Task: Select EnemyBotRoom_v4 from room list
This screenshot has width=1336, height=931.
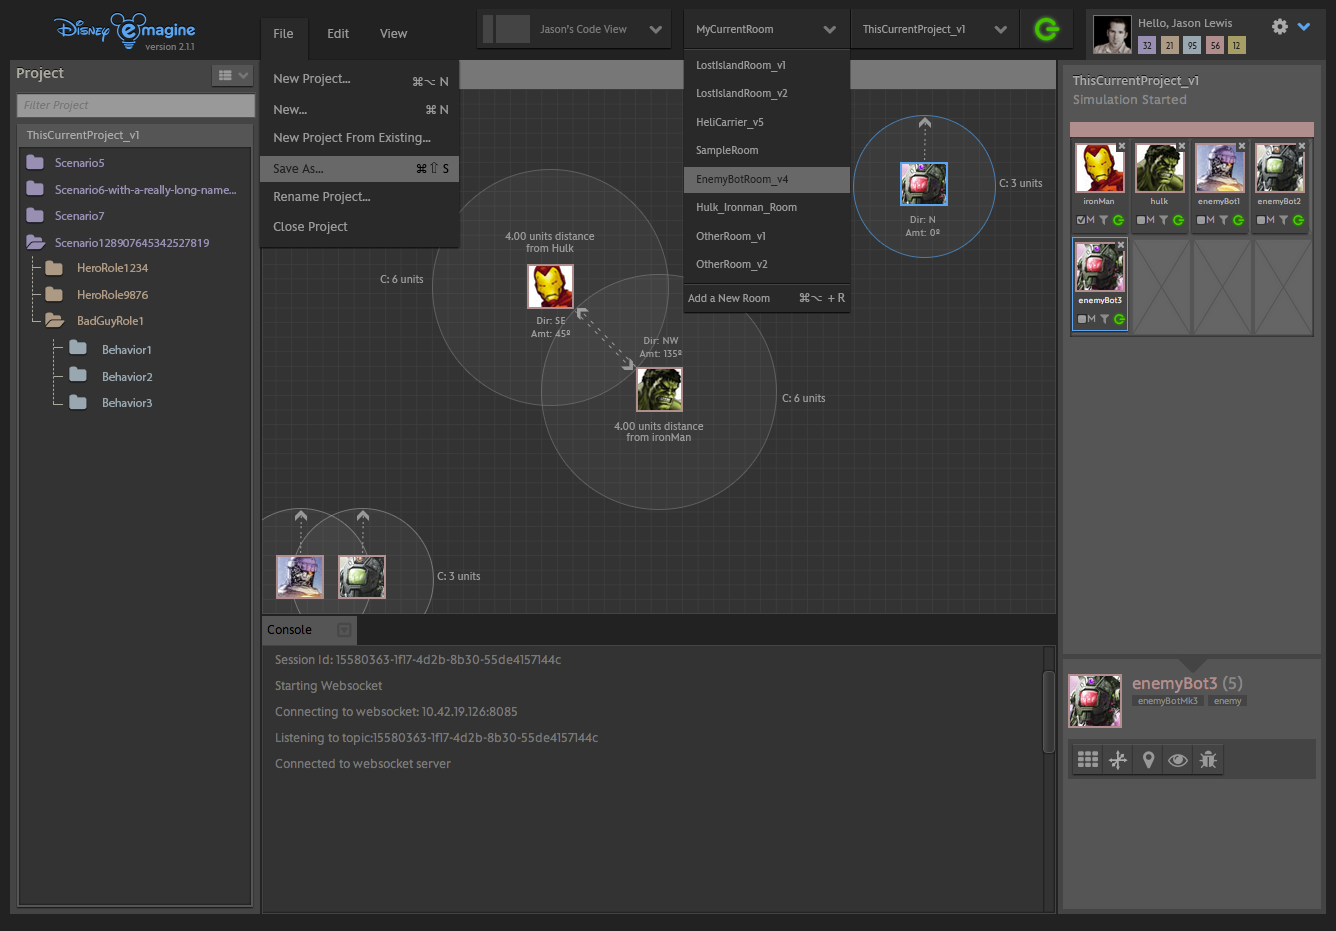Action: click(767, 179)
